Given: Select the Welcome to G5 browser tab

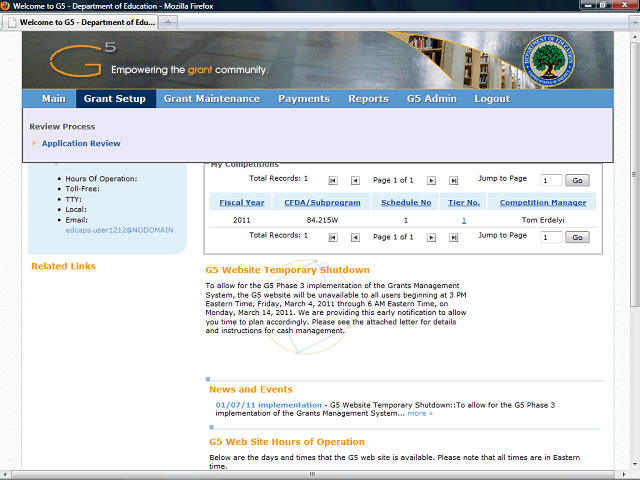Looking at the screenshot, I should 80,22.
